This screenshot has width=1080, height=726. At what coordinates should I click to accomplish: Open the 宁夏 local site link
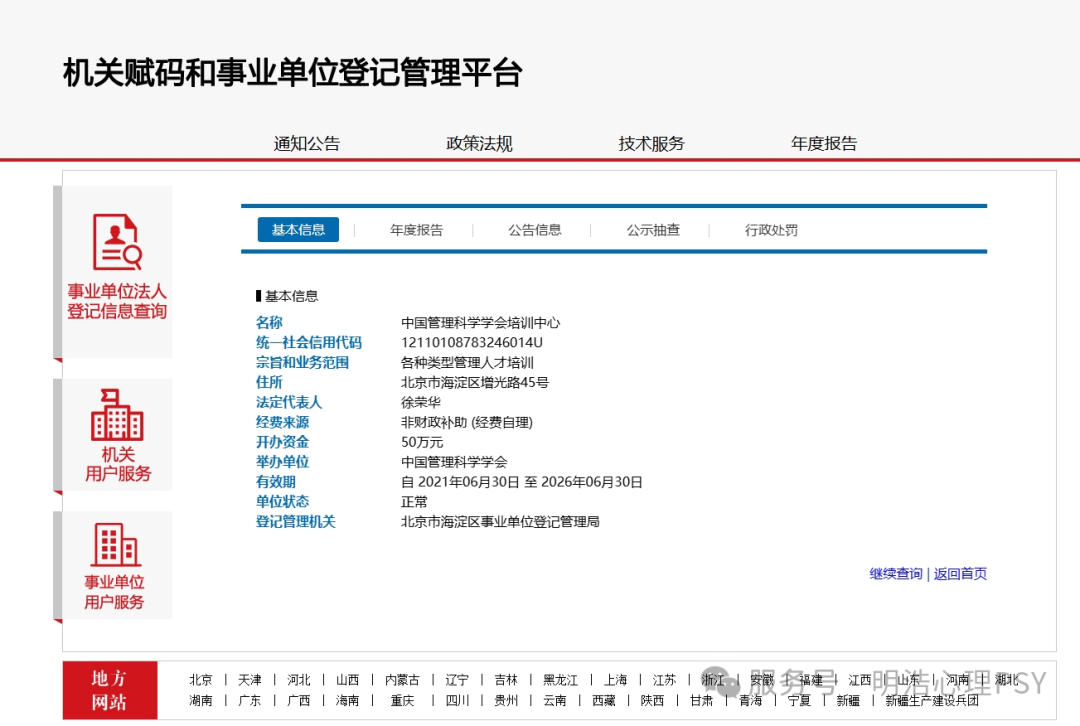coord(799,701)
